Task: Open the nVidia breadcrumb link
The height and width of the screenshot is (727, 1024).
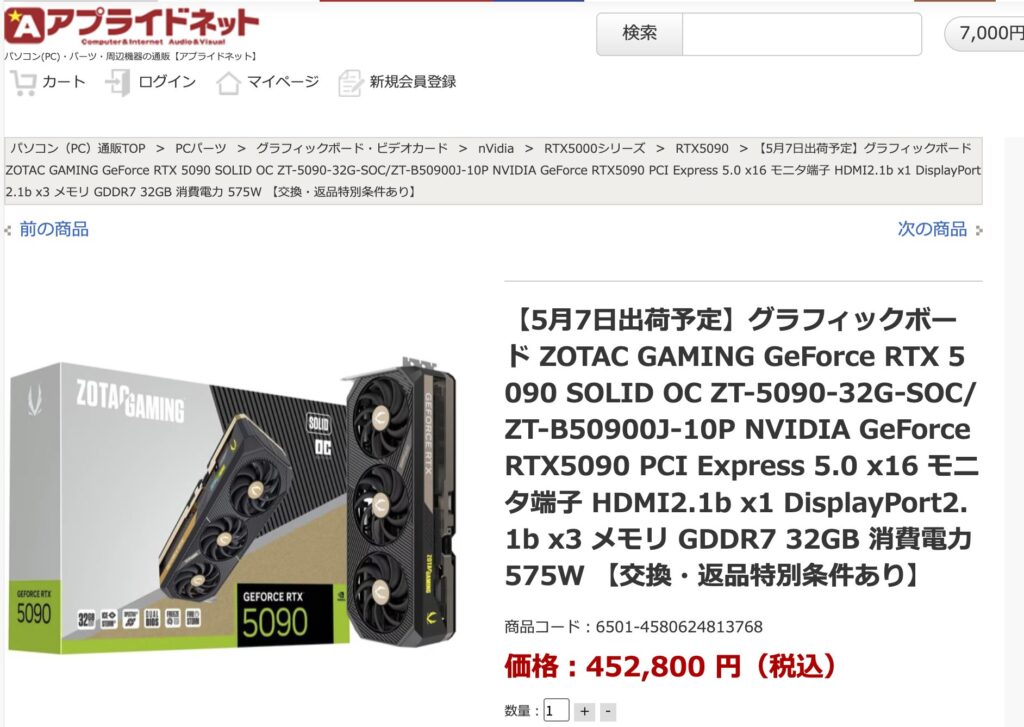Action: (496, 148)
